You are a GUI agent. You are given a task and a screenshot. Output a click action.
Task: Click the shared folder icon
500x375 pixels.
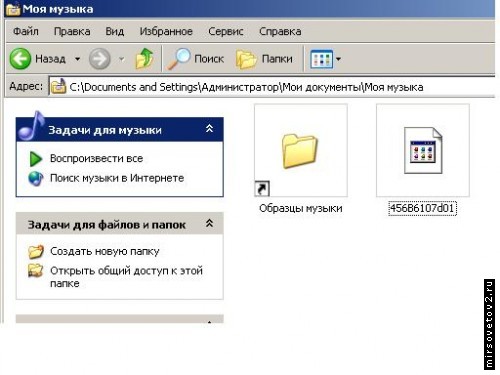coord(36,270)
